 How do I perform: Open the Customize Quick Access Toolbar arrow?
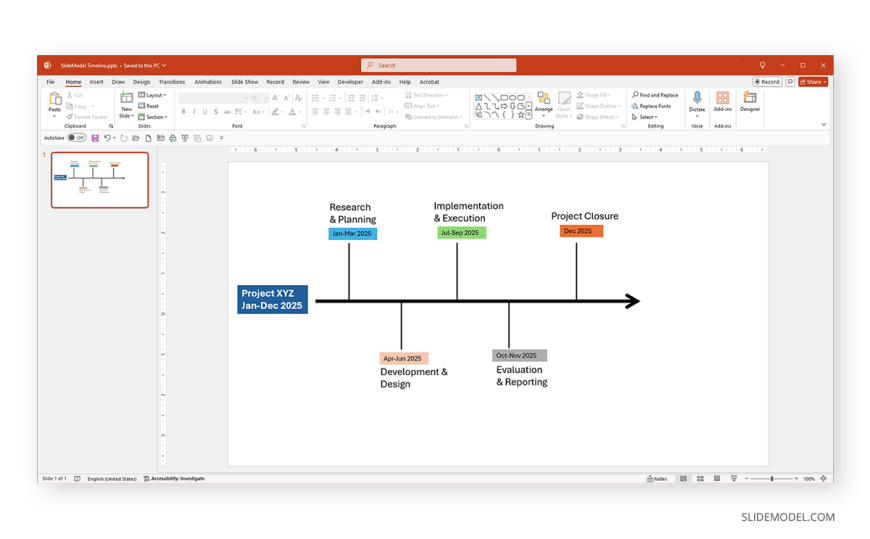point(221,138)
